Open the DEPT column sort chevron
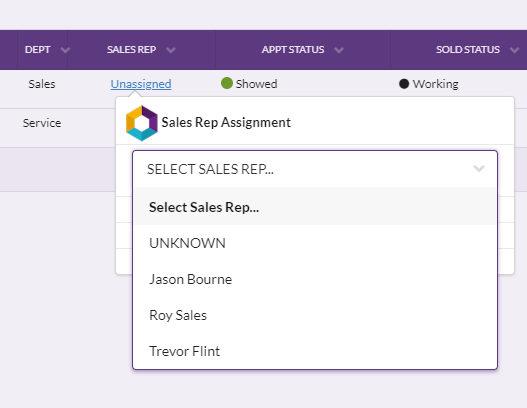This screenshot has width=527, height=408. [x=65, y=50]
